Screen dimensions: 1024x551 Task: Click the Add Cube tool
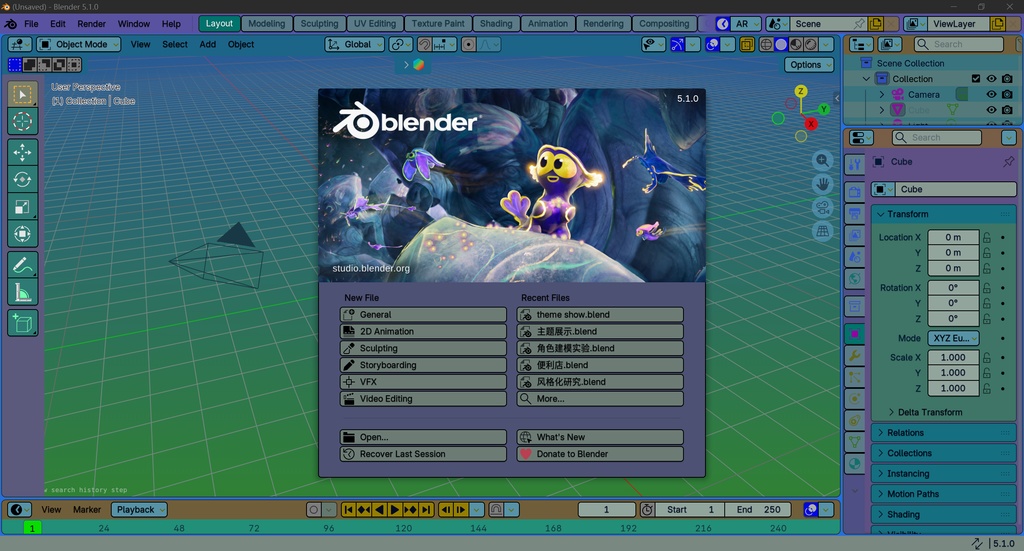click(x=22, y=323)
